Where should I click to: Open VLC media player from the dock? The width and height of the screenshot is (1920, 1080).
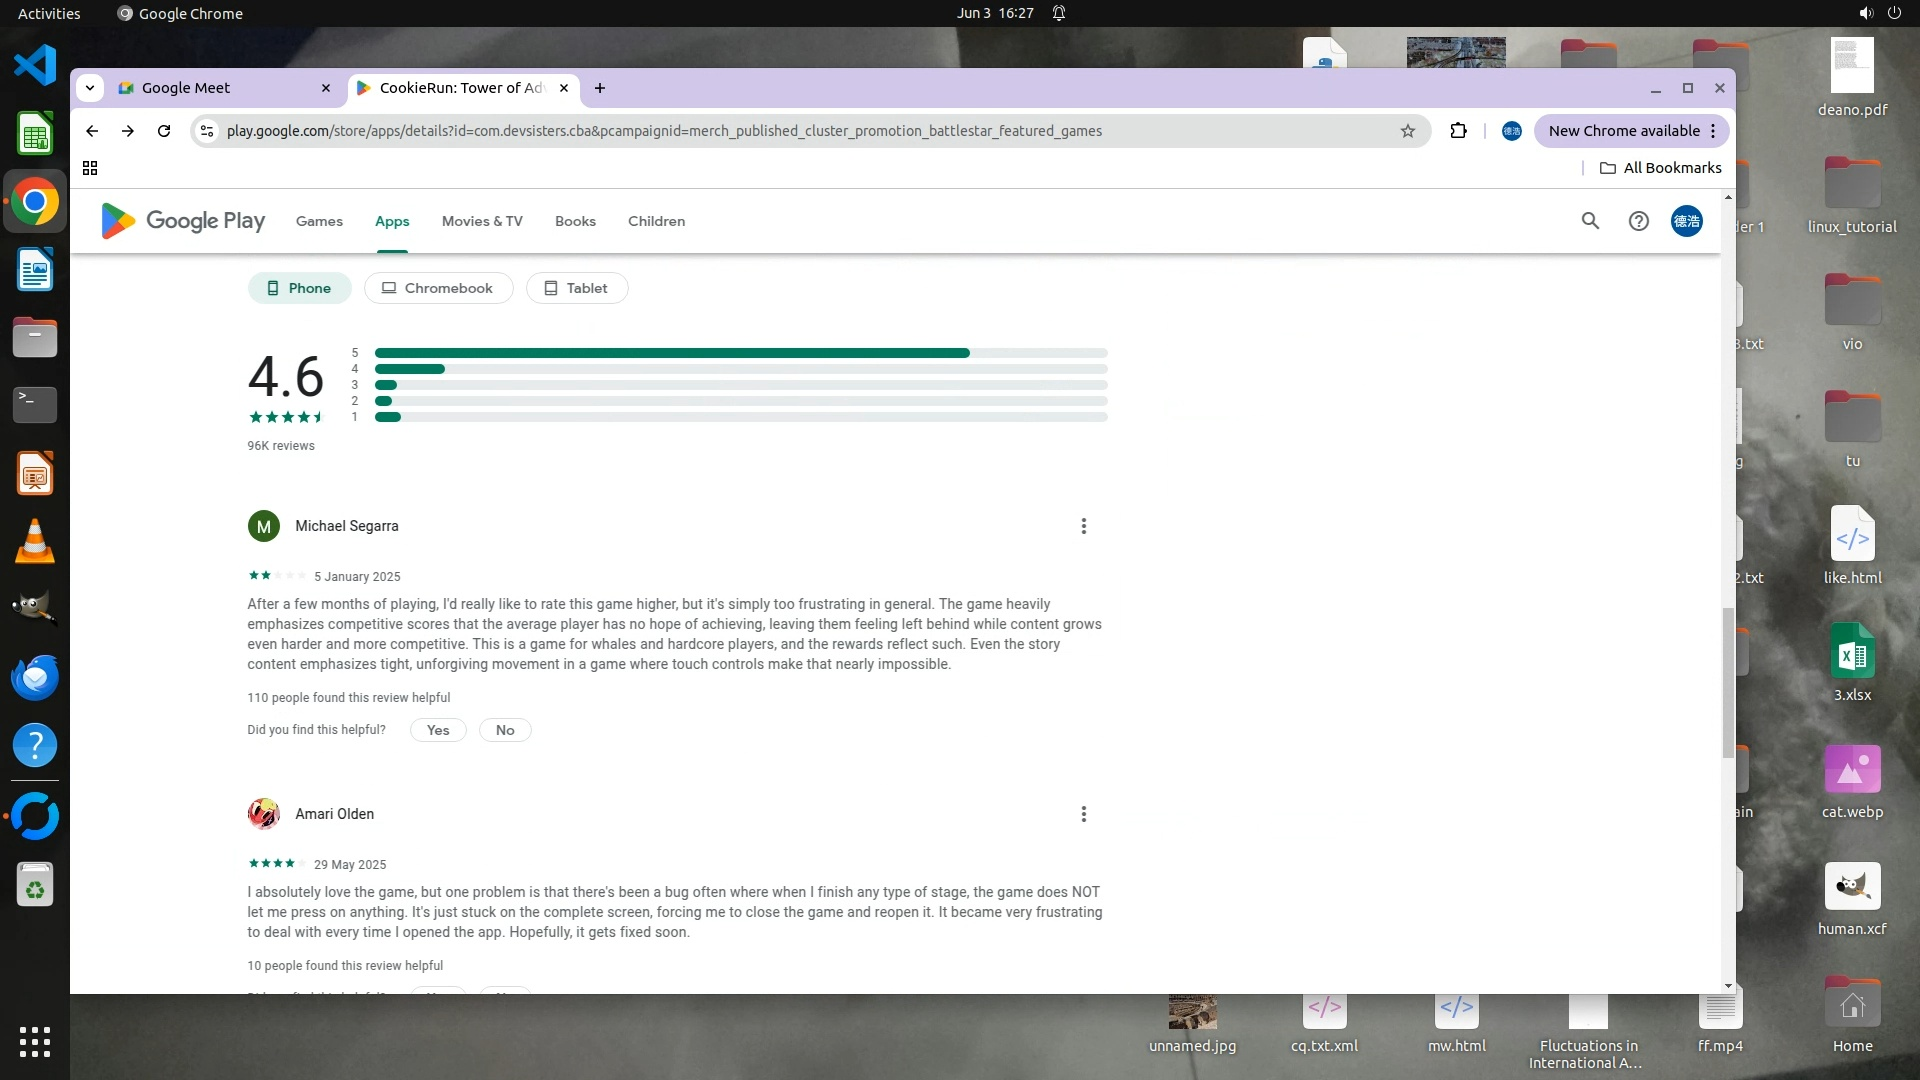pyautogui.click(x=35, y=541)
